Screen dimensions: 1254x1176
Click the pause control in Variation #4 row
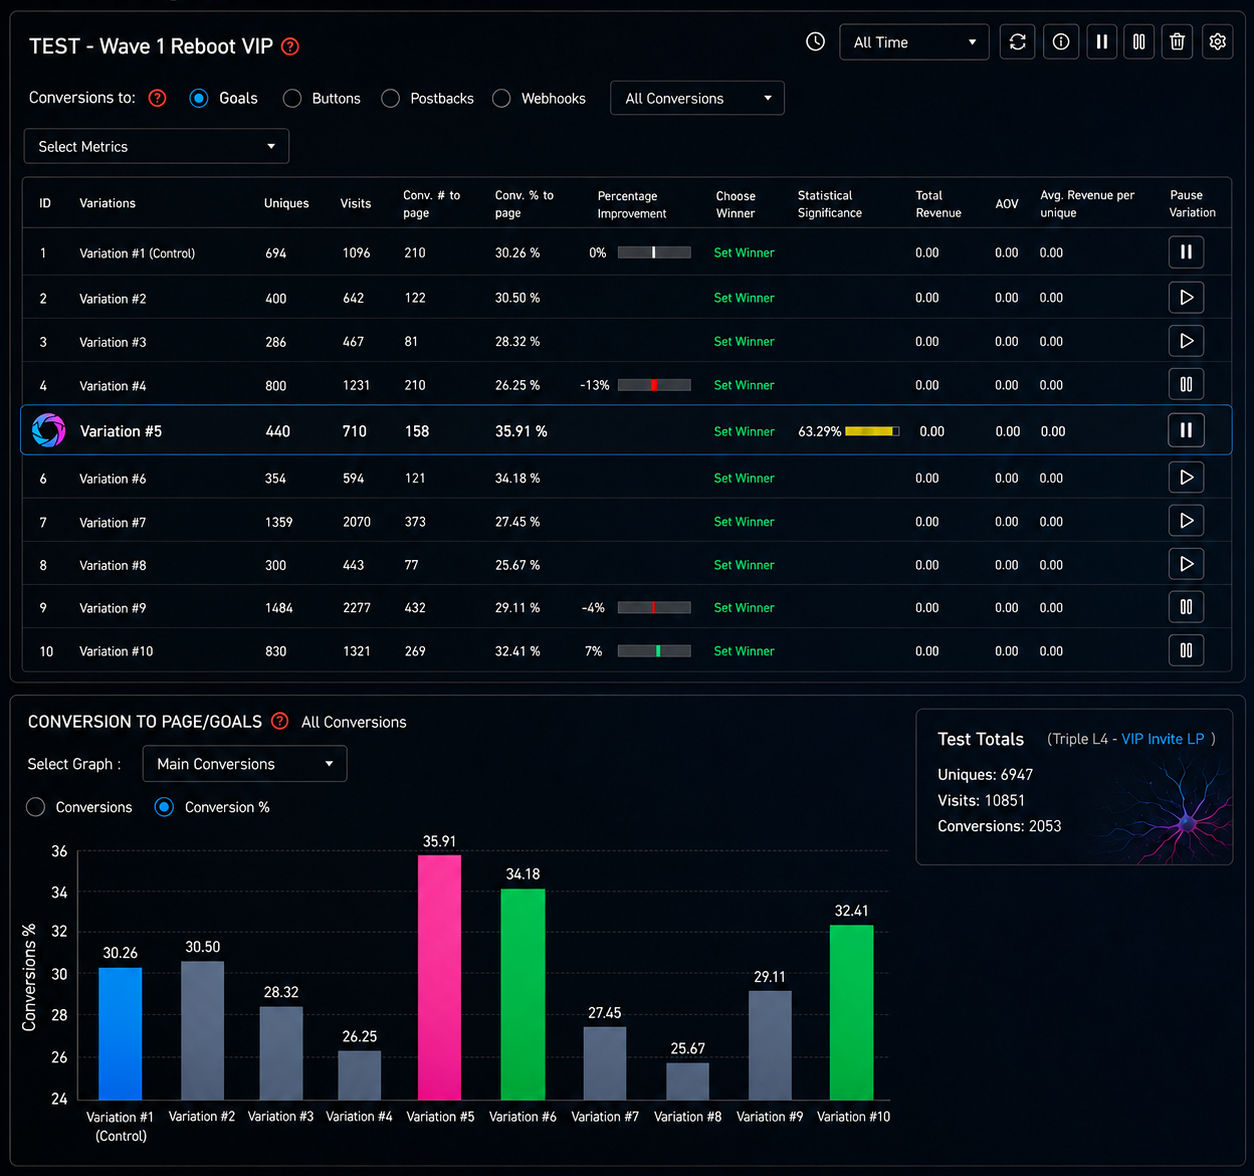tap(1186, 384)
